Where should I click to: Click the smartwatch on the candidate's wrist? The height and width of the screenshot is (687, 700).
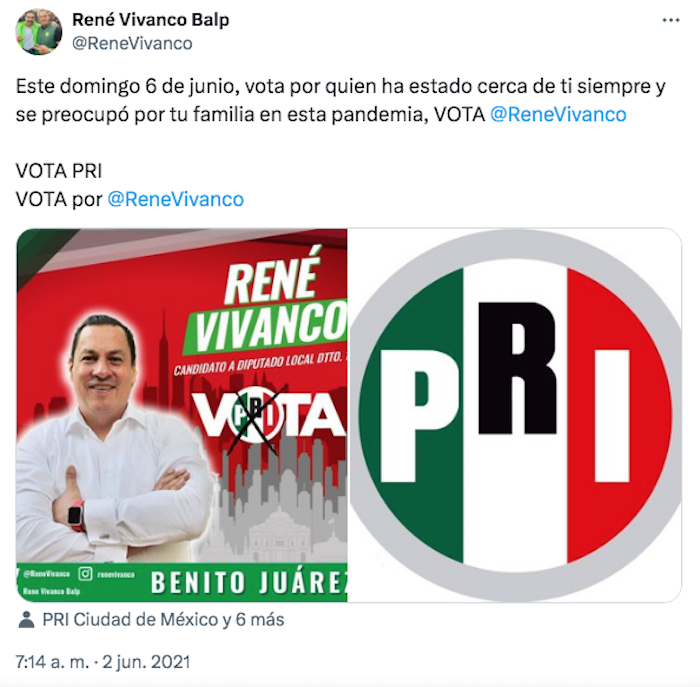[x=76, y=515]
